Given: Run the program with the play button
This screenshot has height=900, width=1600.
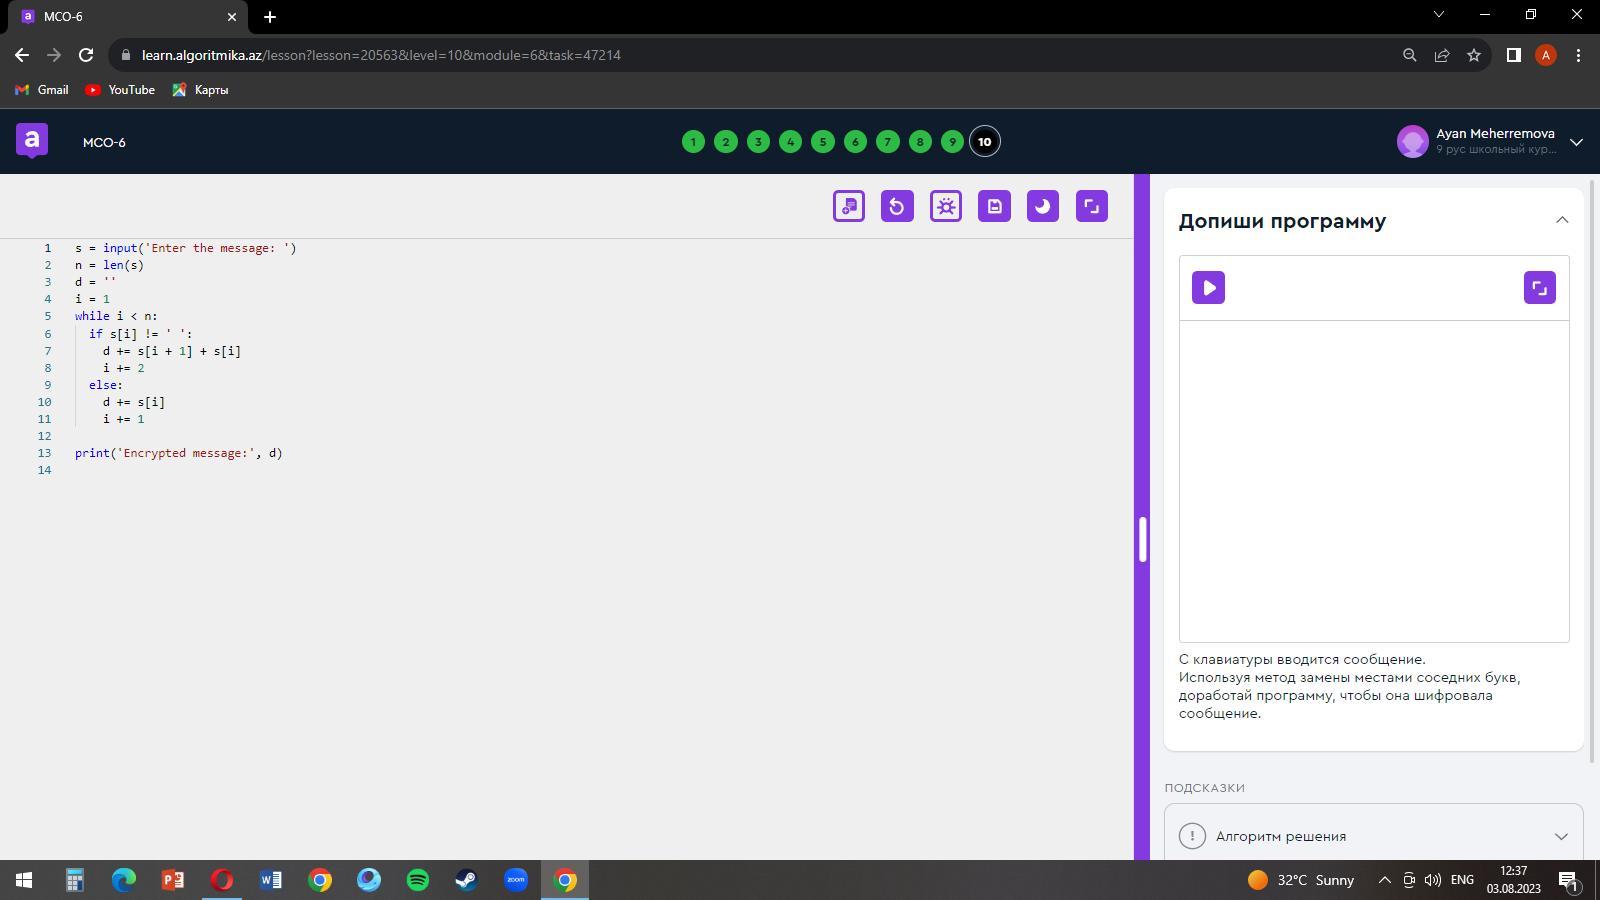Looking at the screenshot, I should pyautogui.click(x=1208, y=288).
